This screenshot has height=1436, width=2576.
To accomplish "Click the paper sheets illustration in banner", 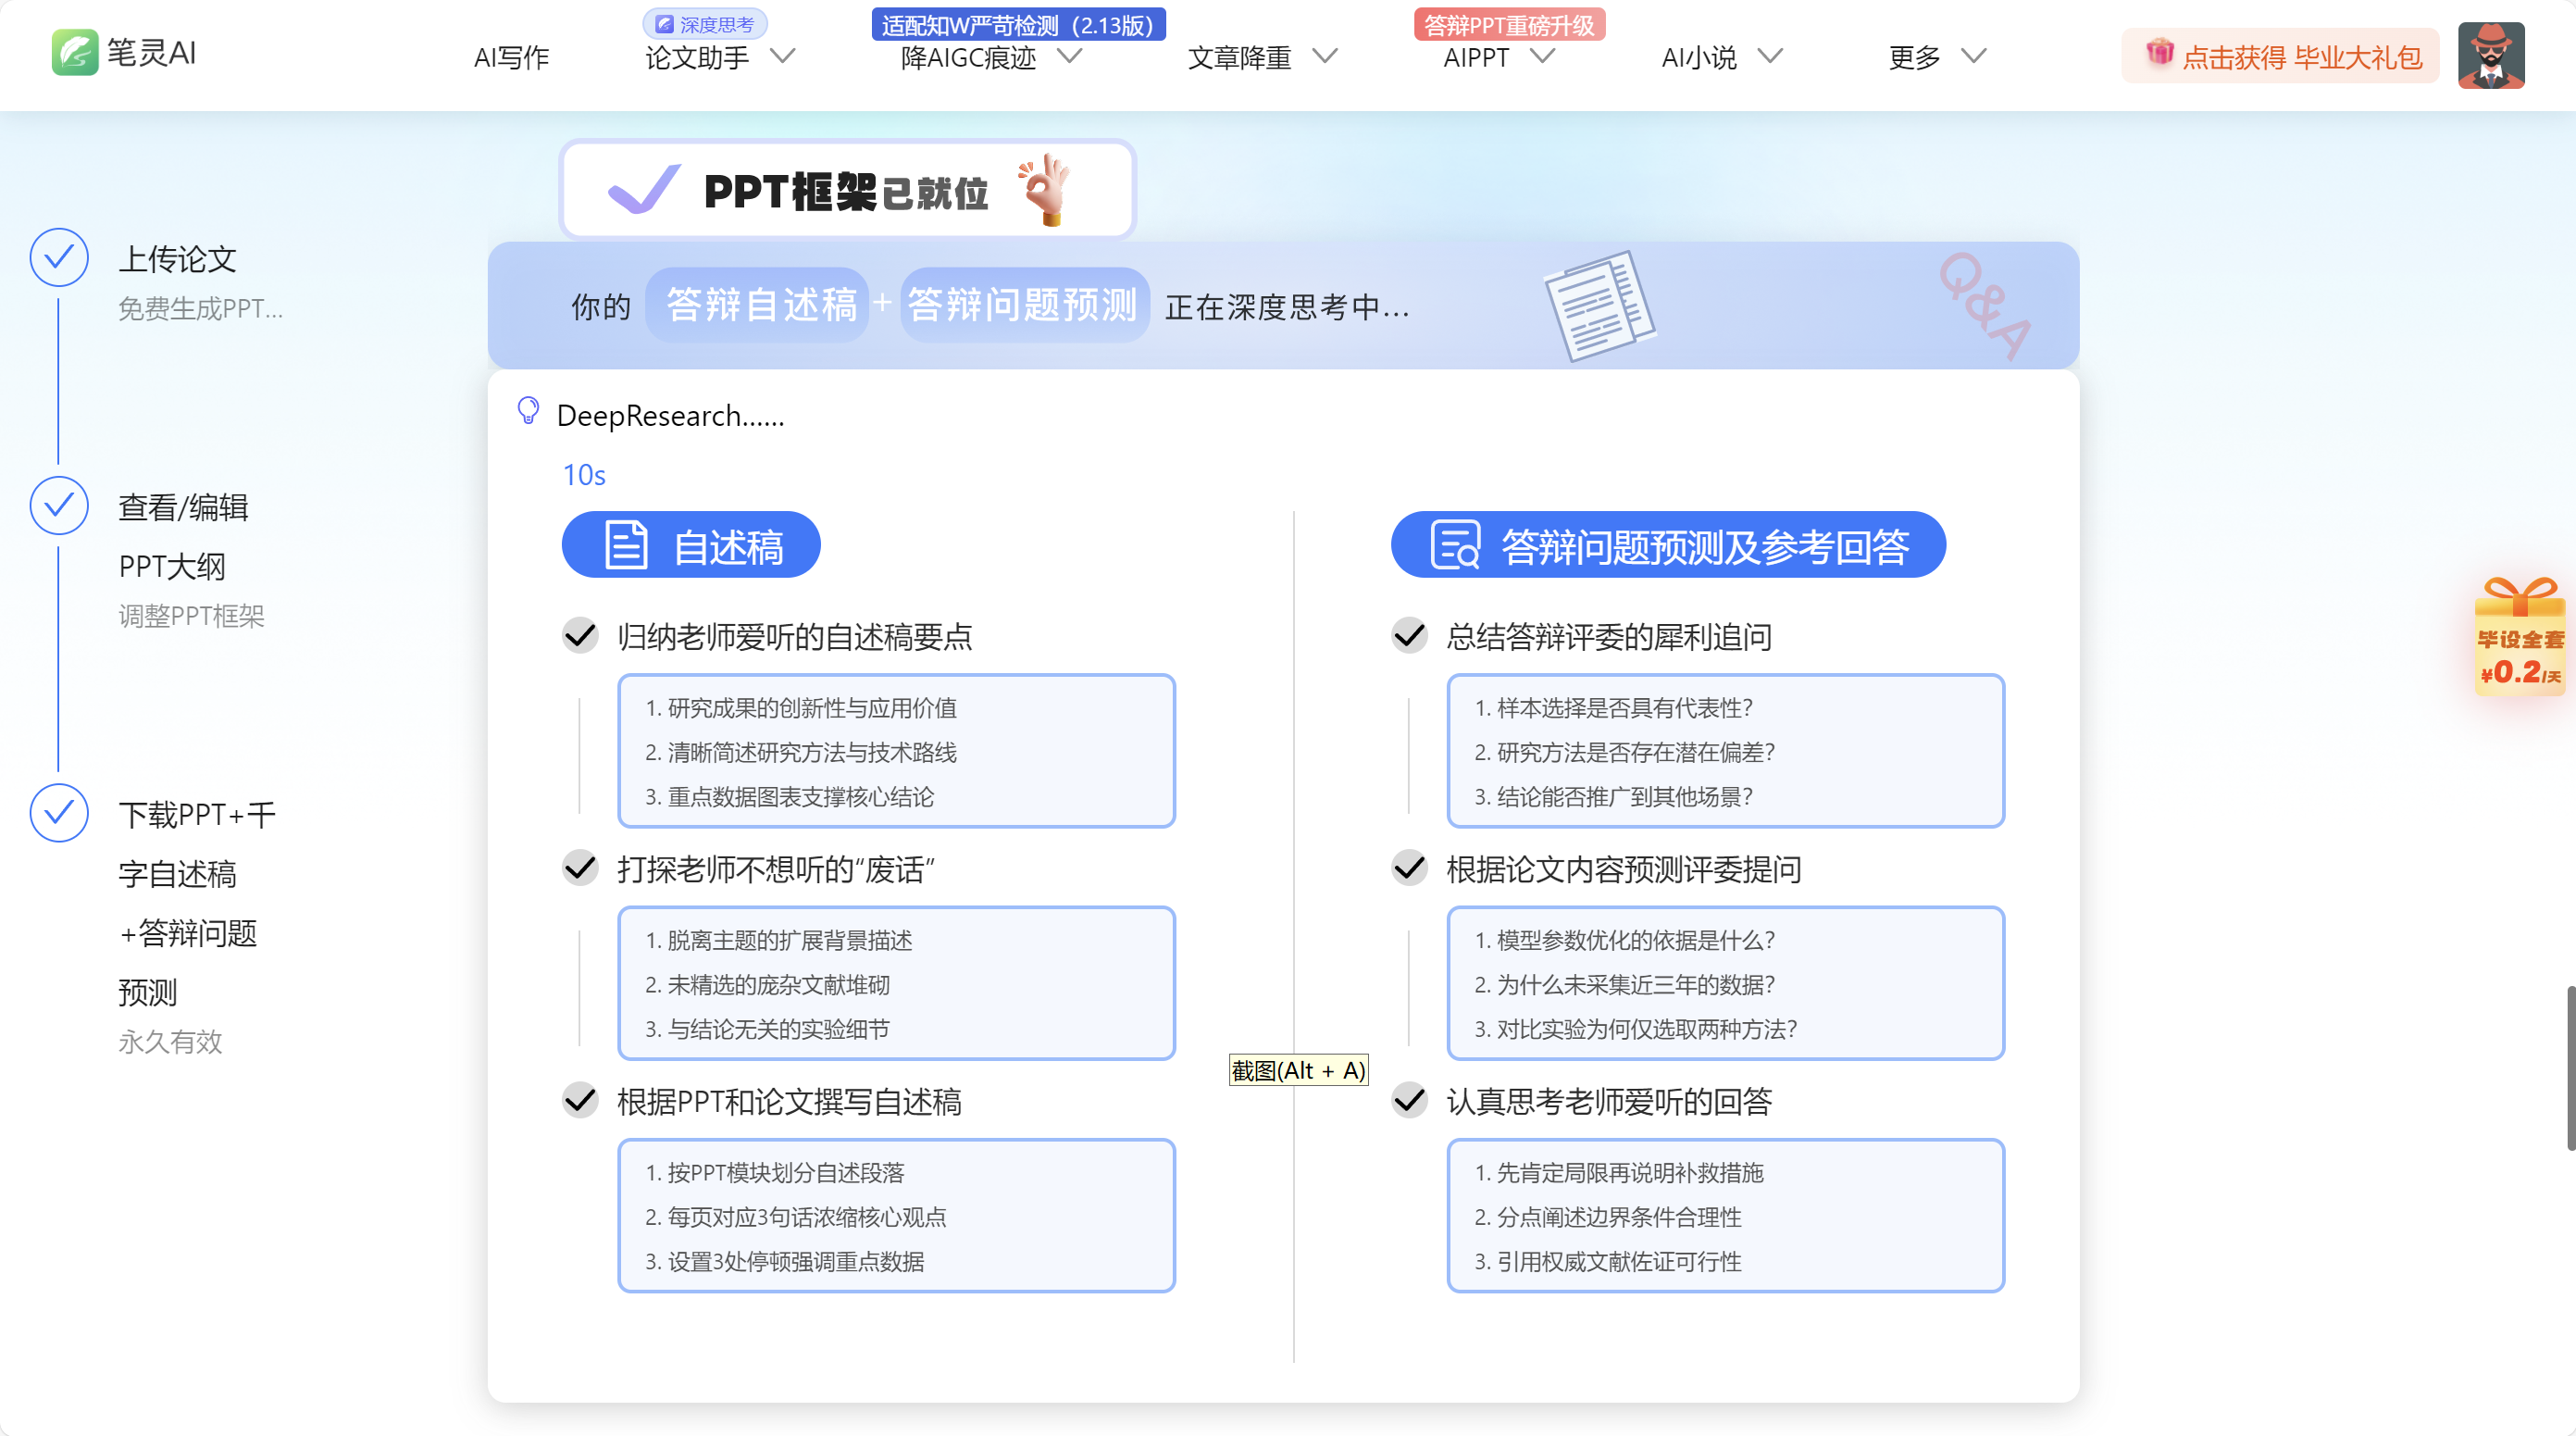I will tap(1599, 306).
